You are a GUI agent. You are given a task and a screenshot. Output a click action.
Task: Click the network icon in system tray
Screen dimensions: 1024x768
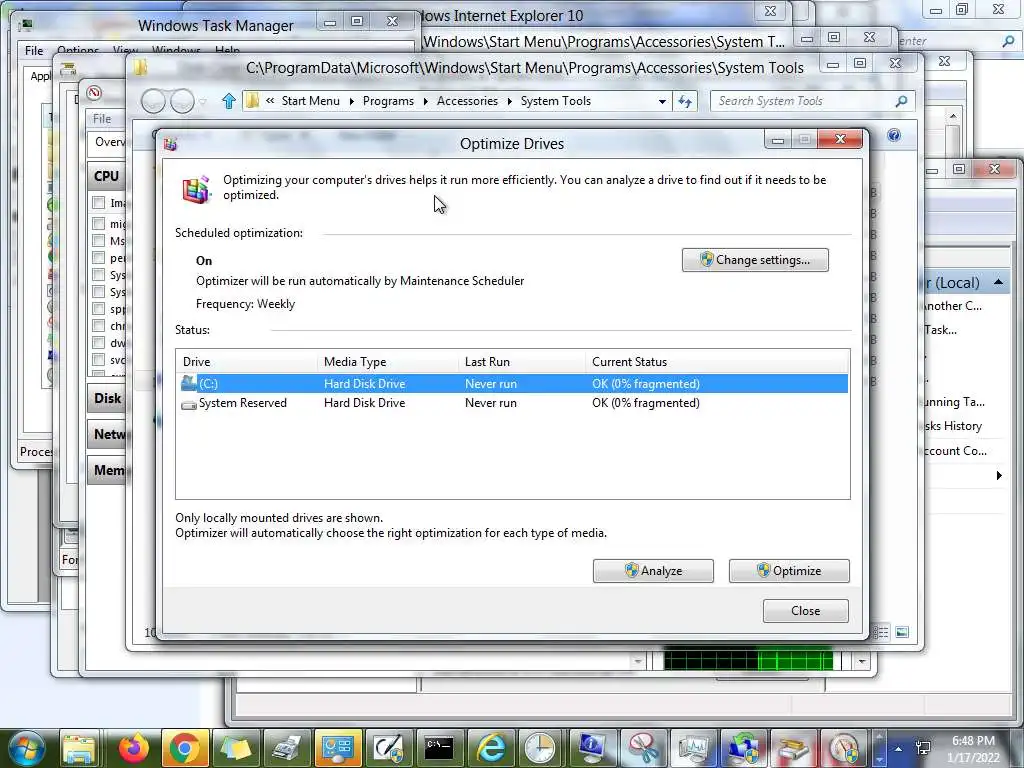tap(923, 748)
